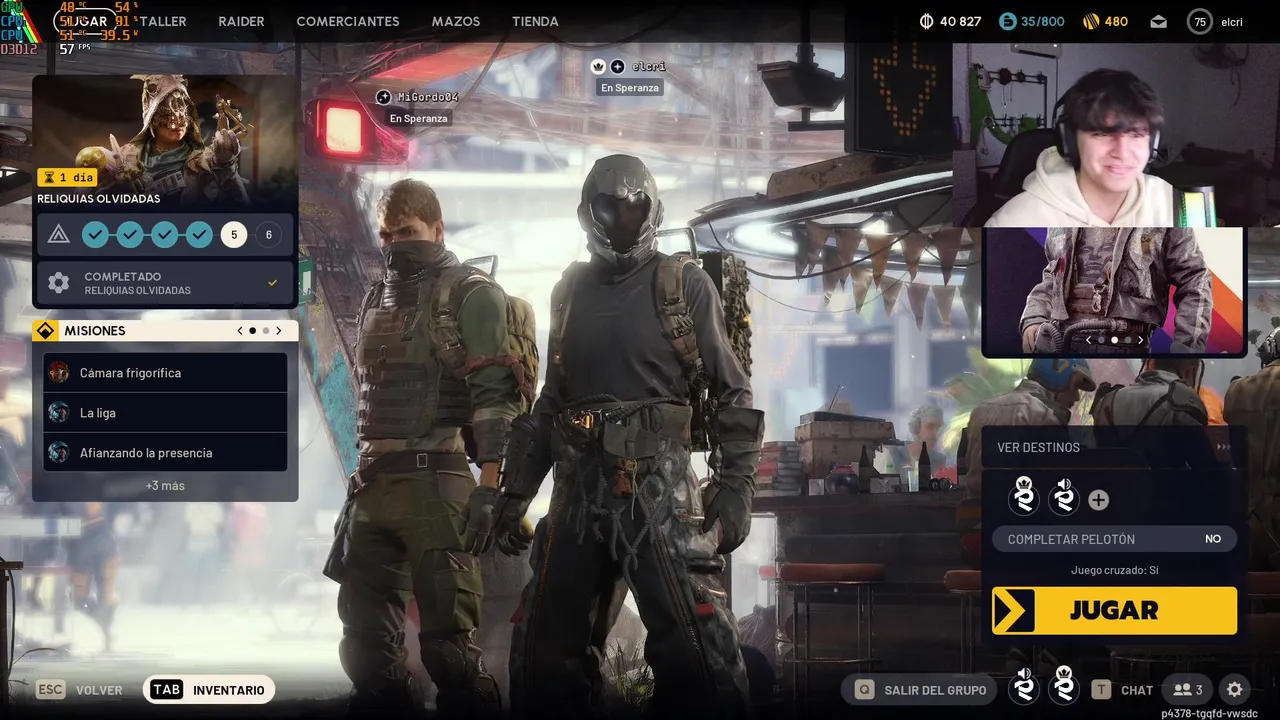This screenshot has height=720, width=1280.
Task: Open the Chat button
Action: [x=1123, y=690]
